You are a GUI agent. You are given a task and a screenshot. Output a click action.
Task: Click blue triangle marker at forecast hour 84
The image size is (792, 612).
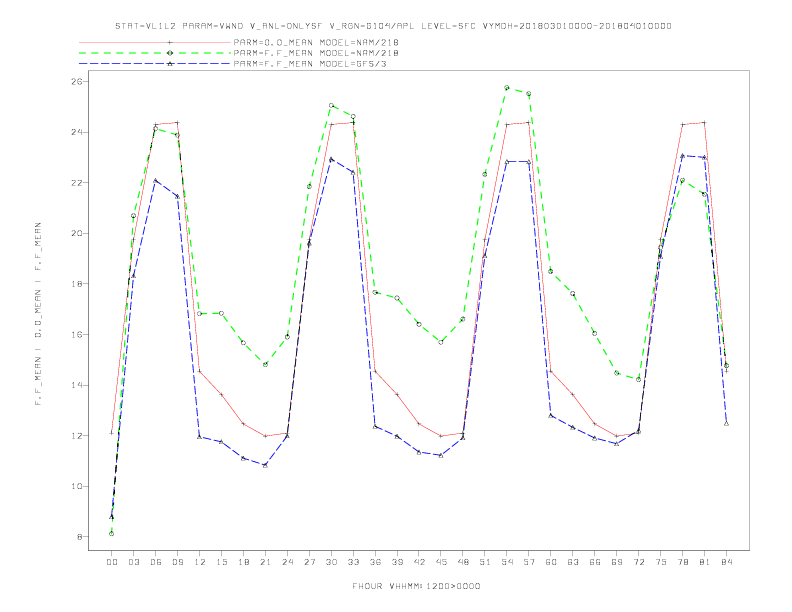coord(726,424)
